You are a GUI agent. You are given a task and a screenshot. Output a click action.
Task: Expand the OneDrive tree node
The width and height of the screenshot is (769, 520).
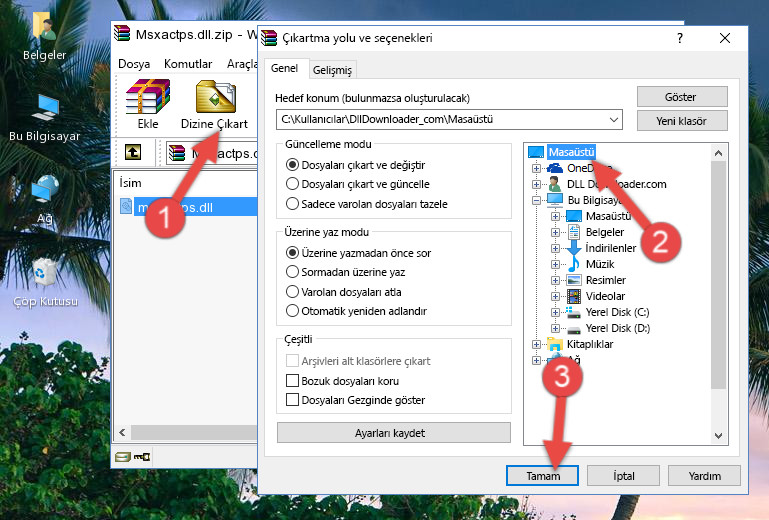tap(536, 168)
